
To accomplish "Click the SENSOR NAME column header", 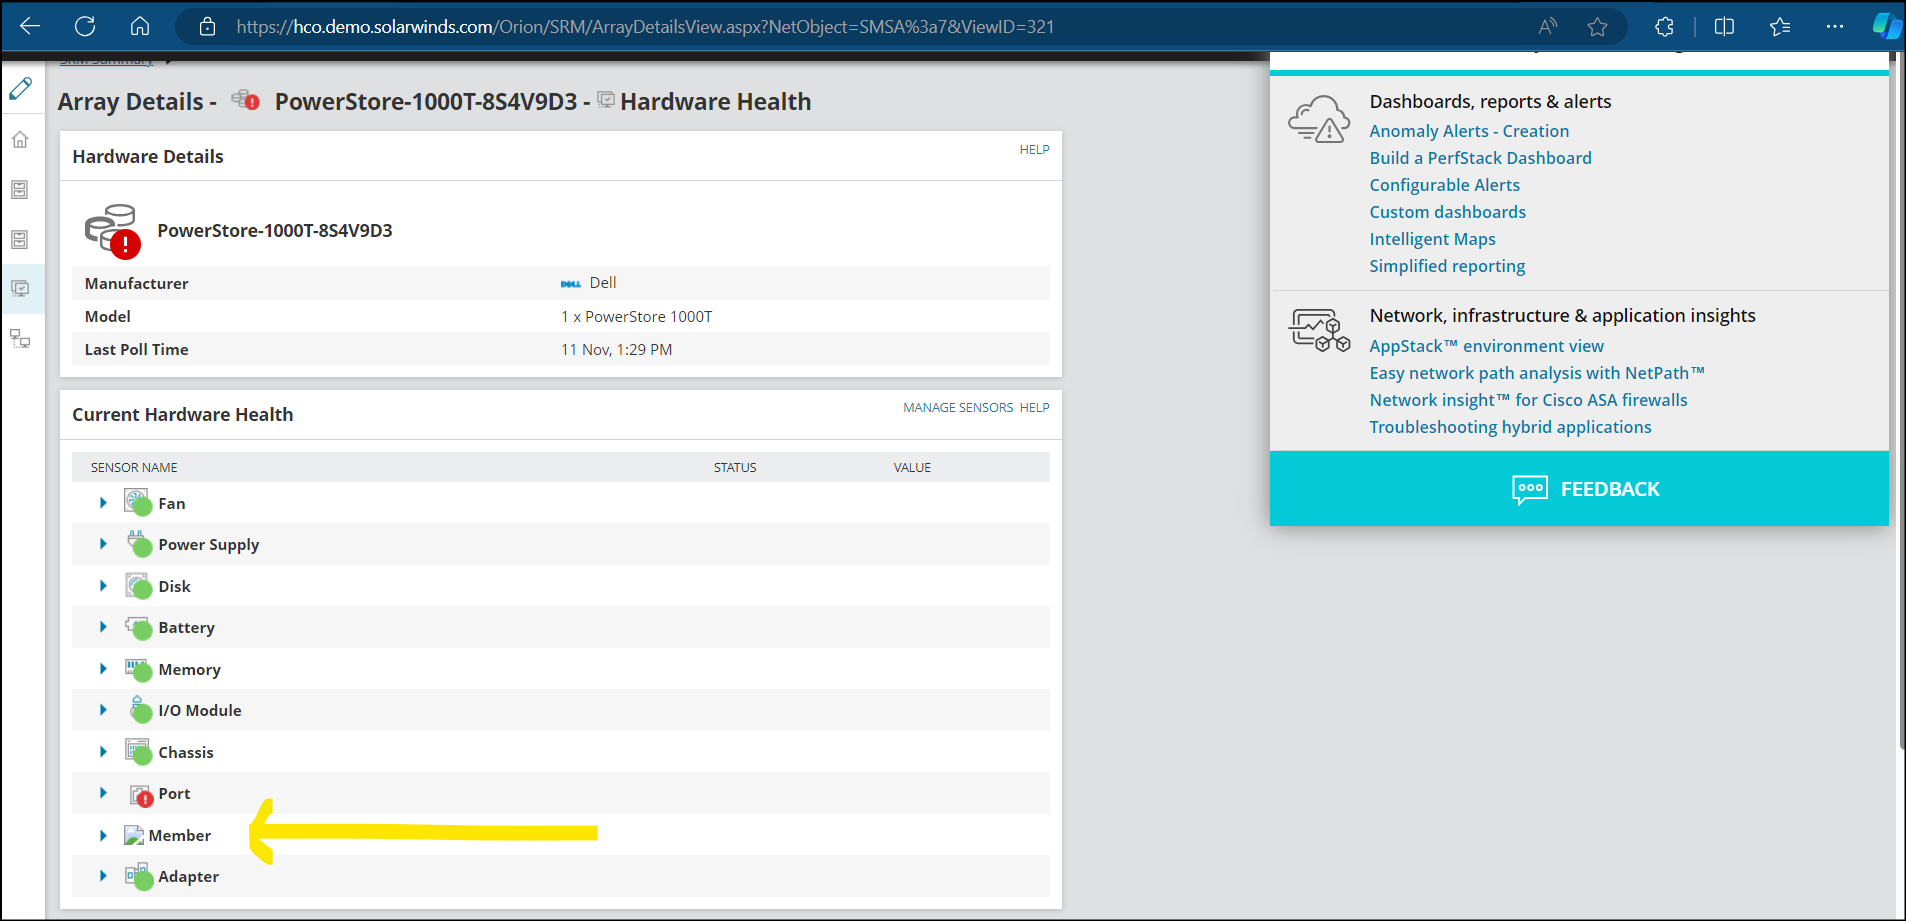I will pos(134,468).
